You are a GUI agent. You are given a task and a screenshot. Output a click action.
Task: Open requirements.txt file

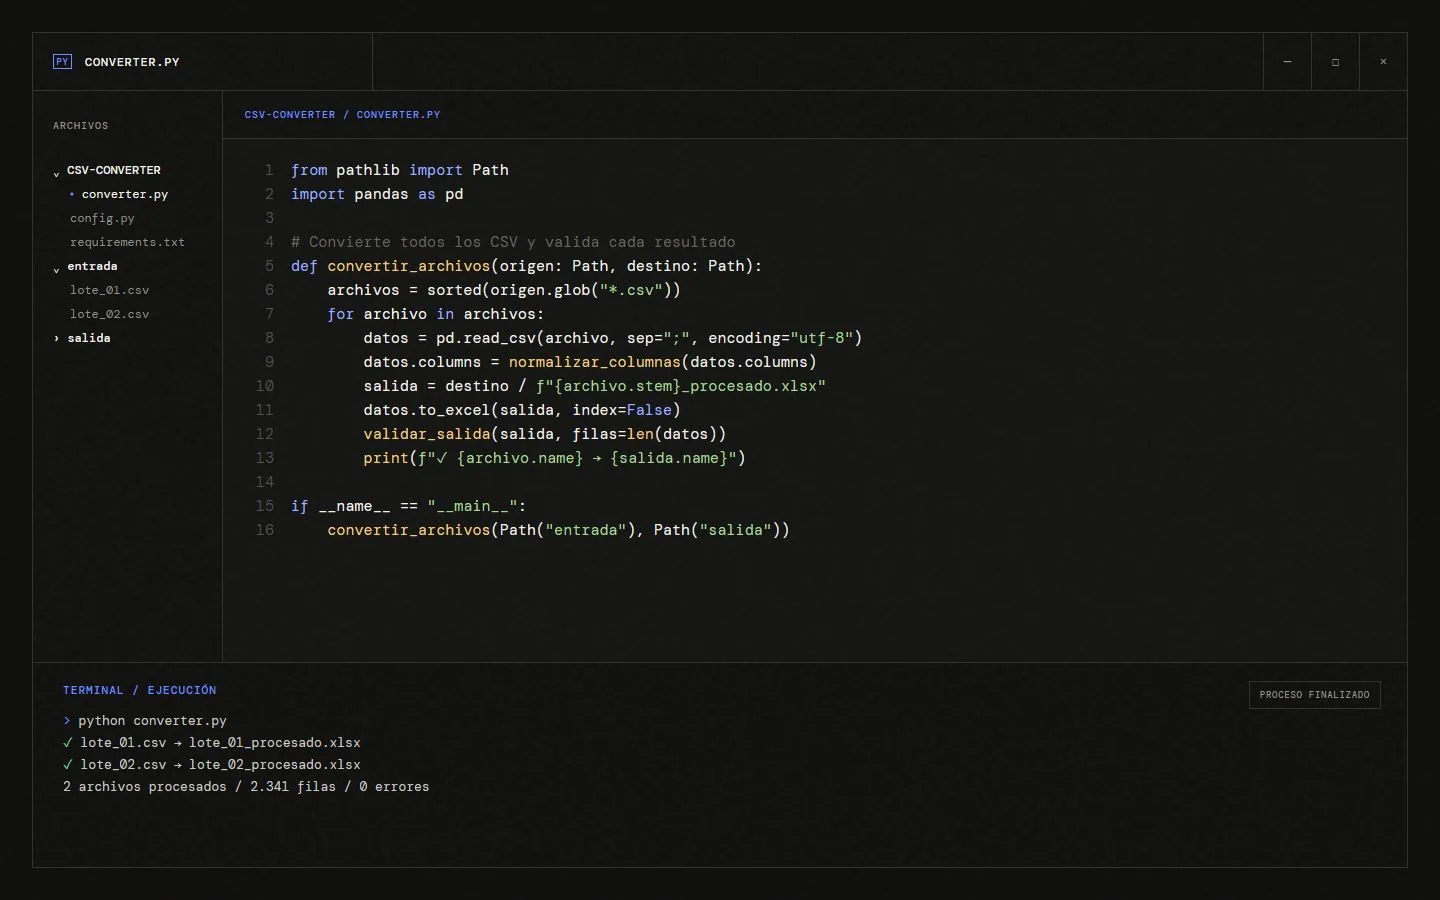point(127,242)
